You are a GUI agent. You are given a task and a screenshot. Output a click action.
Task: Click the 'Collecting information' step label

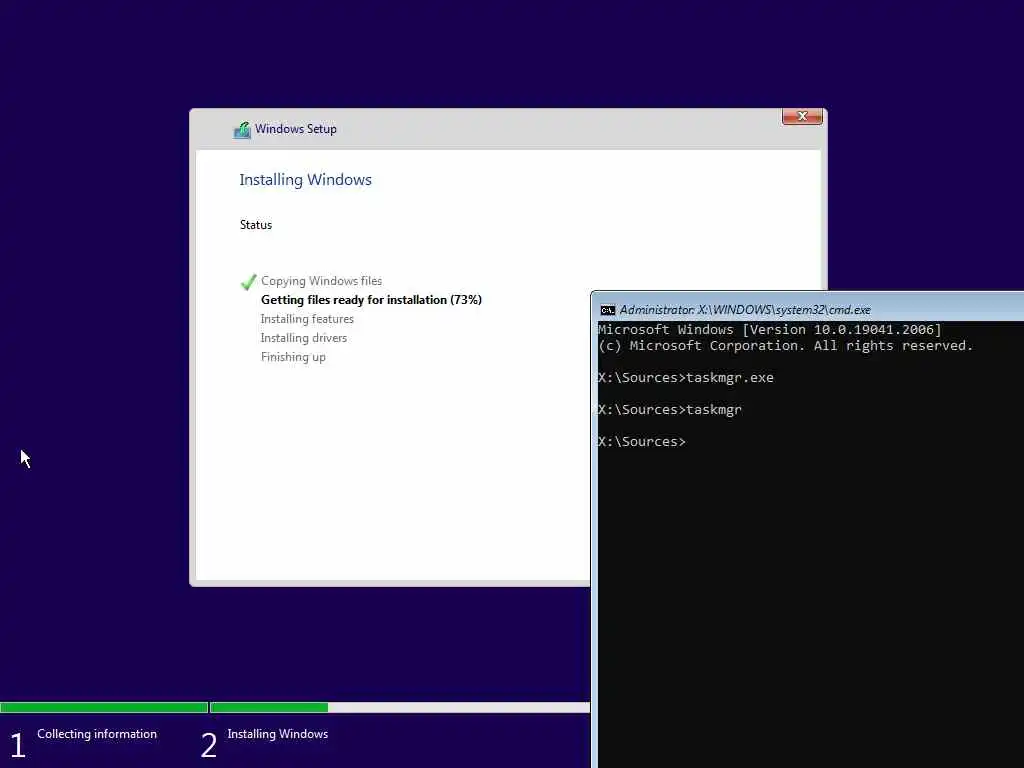point(97,734)
